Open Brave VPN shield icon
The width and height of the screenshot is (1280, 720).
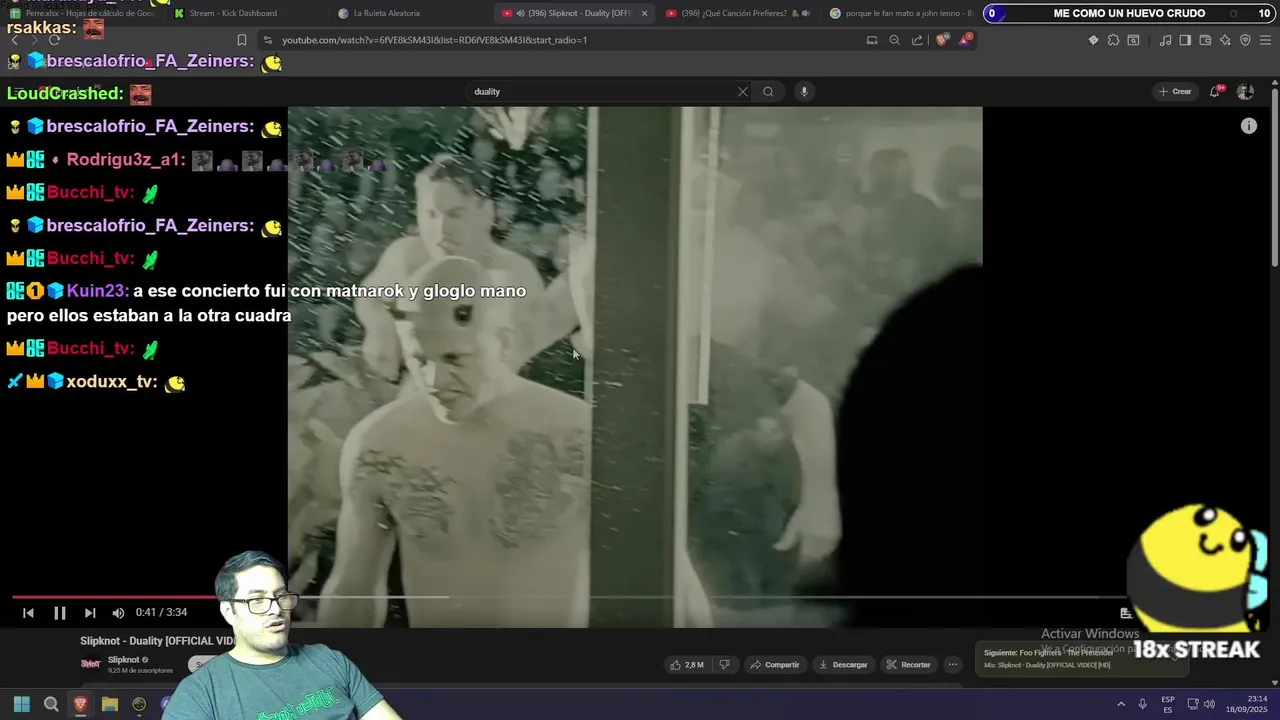[1245, 40]
